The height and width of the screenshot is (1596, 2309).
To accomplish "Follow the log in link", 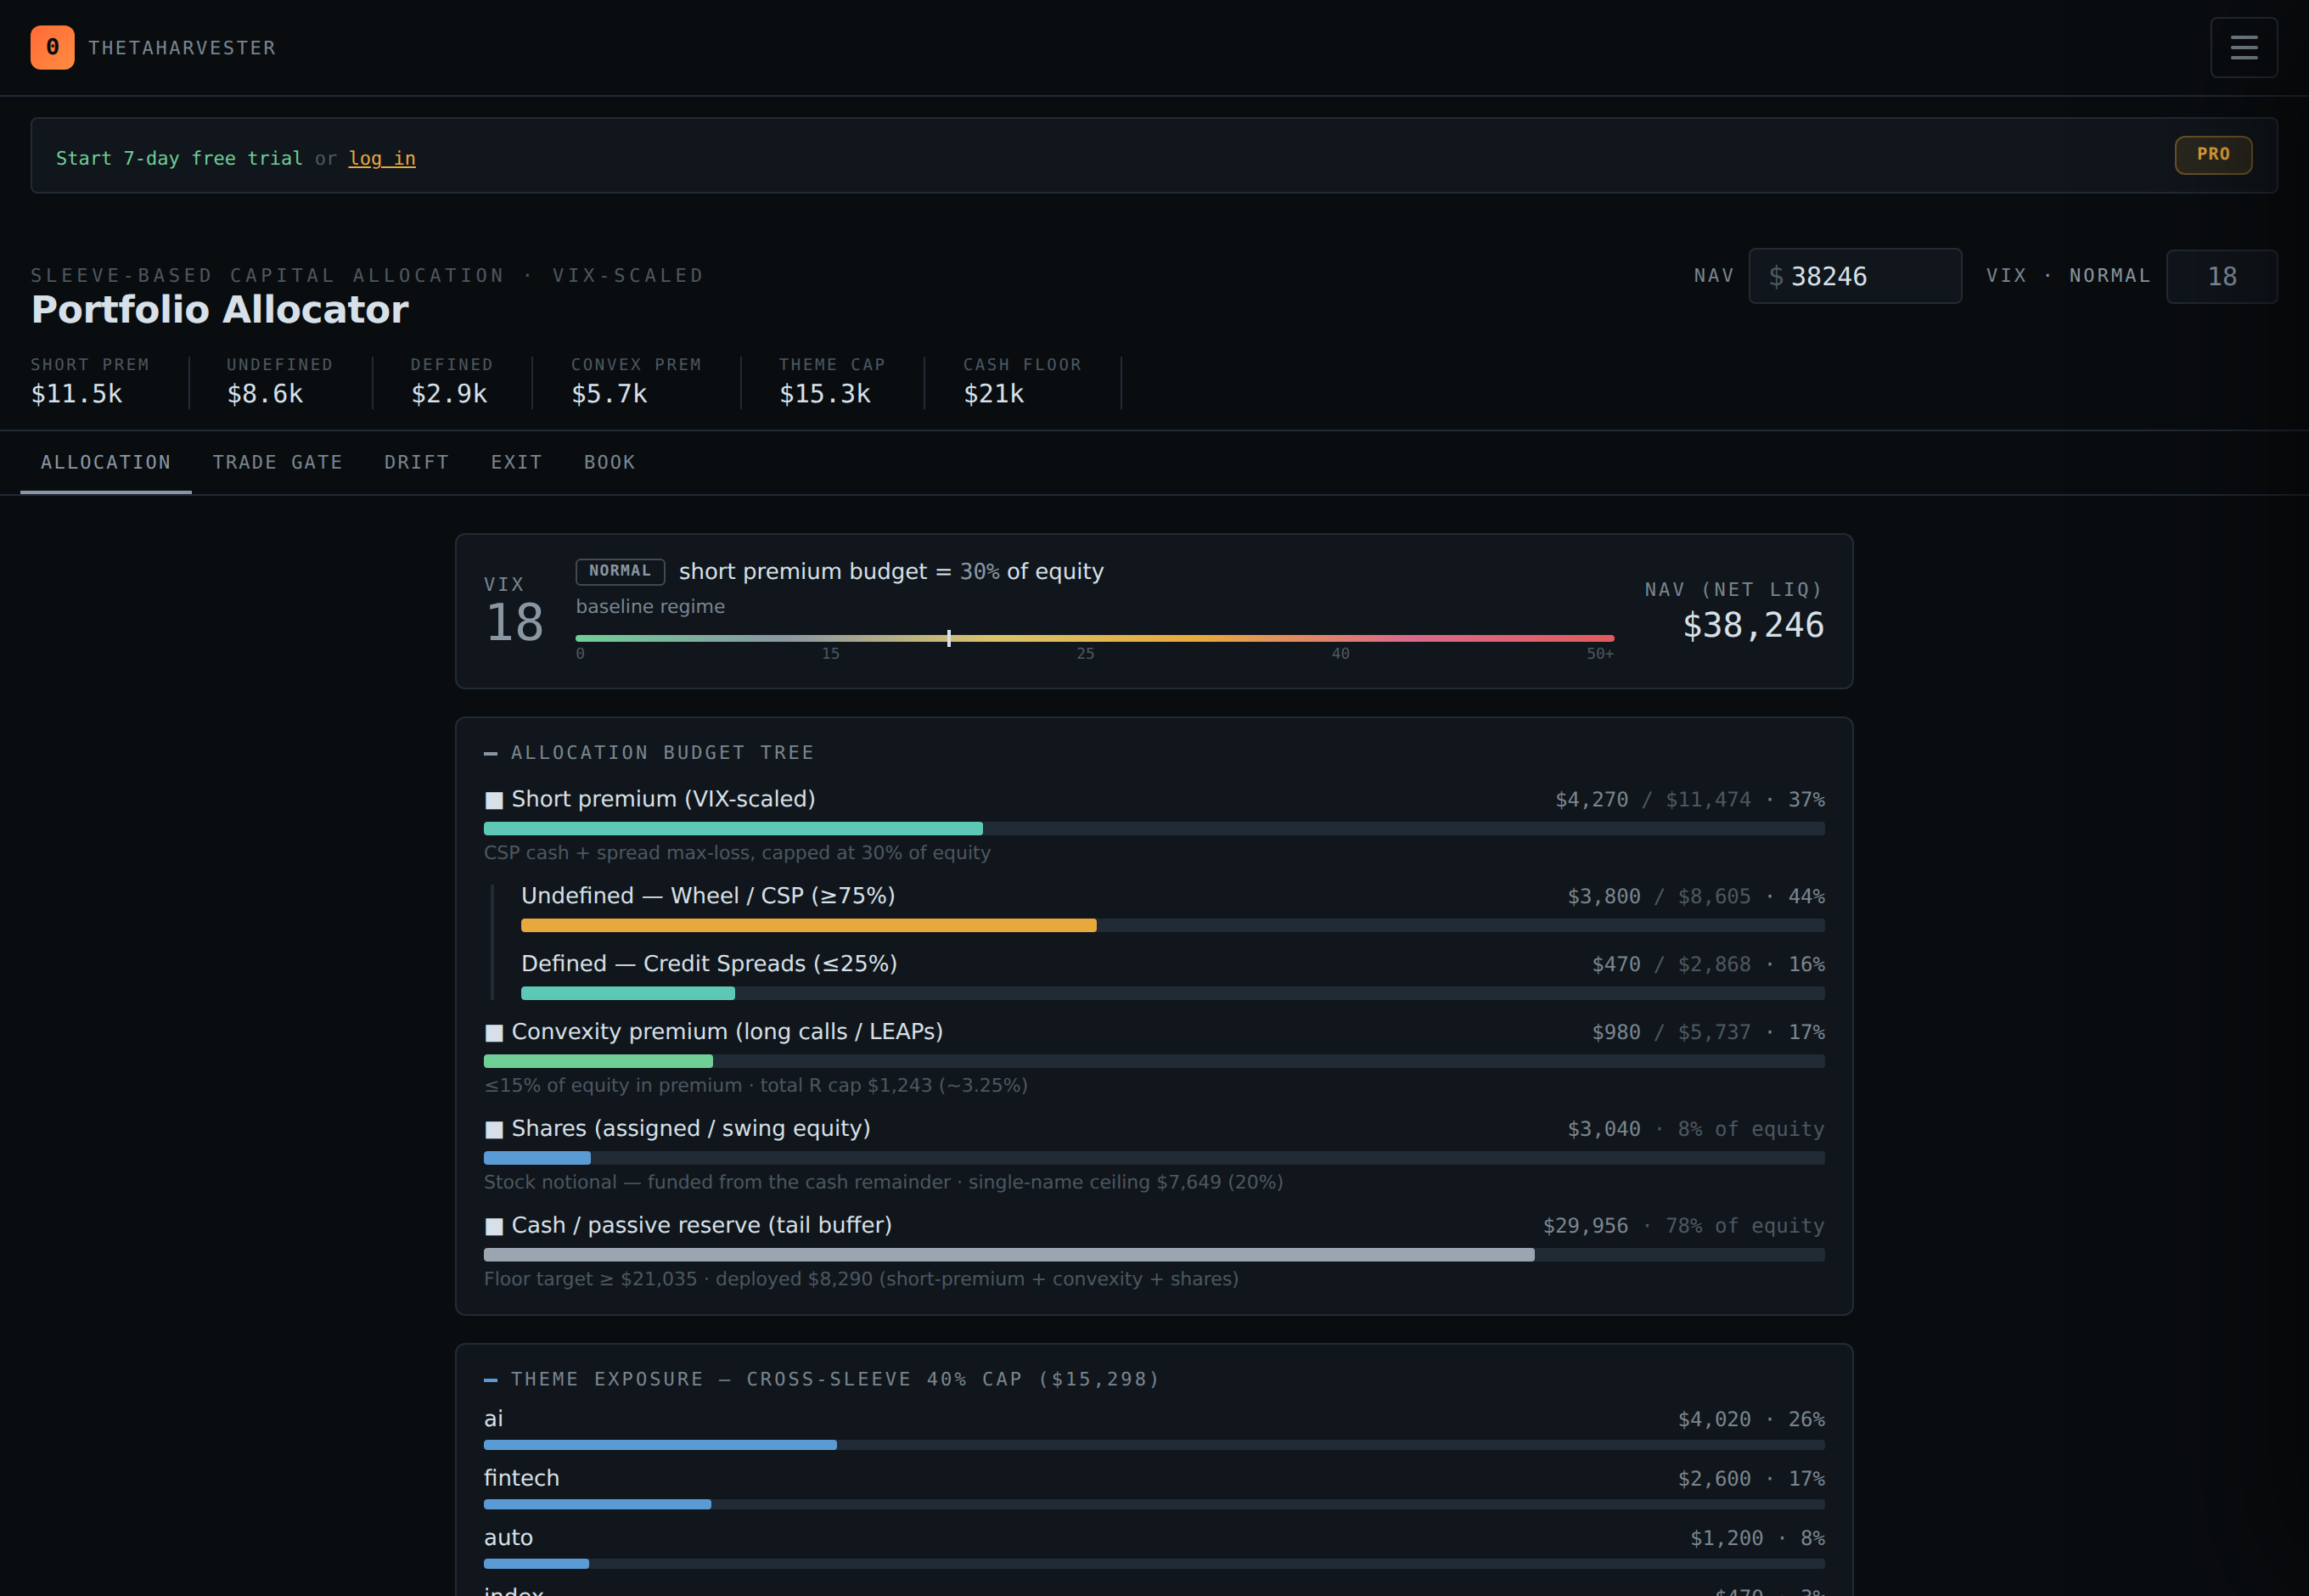I will coord(382,158).
